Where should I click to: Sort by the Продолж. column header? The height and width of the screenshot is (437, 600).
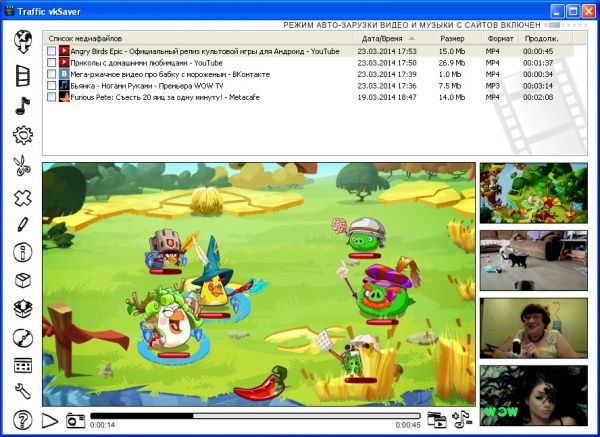click(x=546, y=38)
